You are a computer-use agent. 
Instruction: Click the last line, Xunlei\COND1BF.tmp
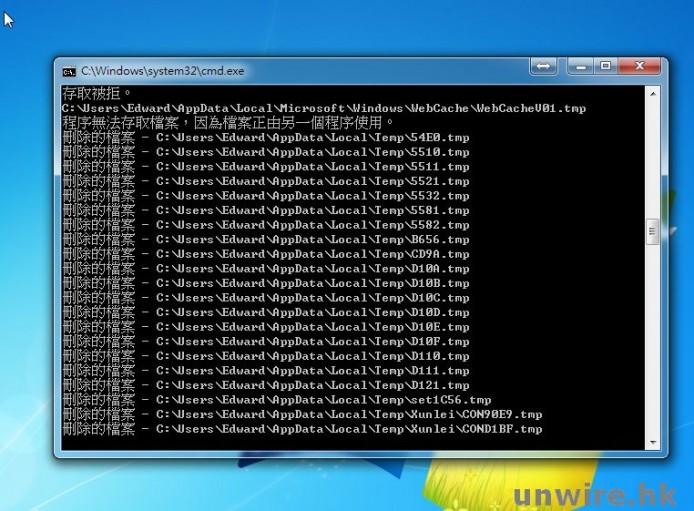click(301, 429)
